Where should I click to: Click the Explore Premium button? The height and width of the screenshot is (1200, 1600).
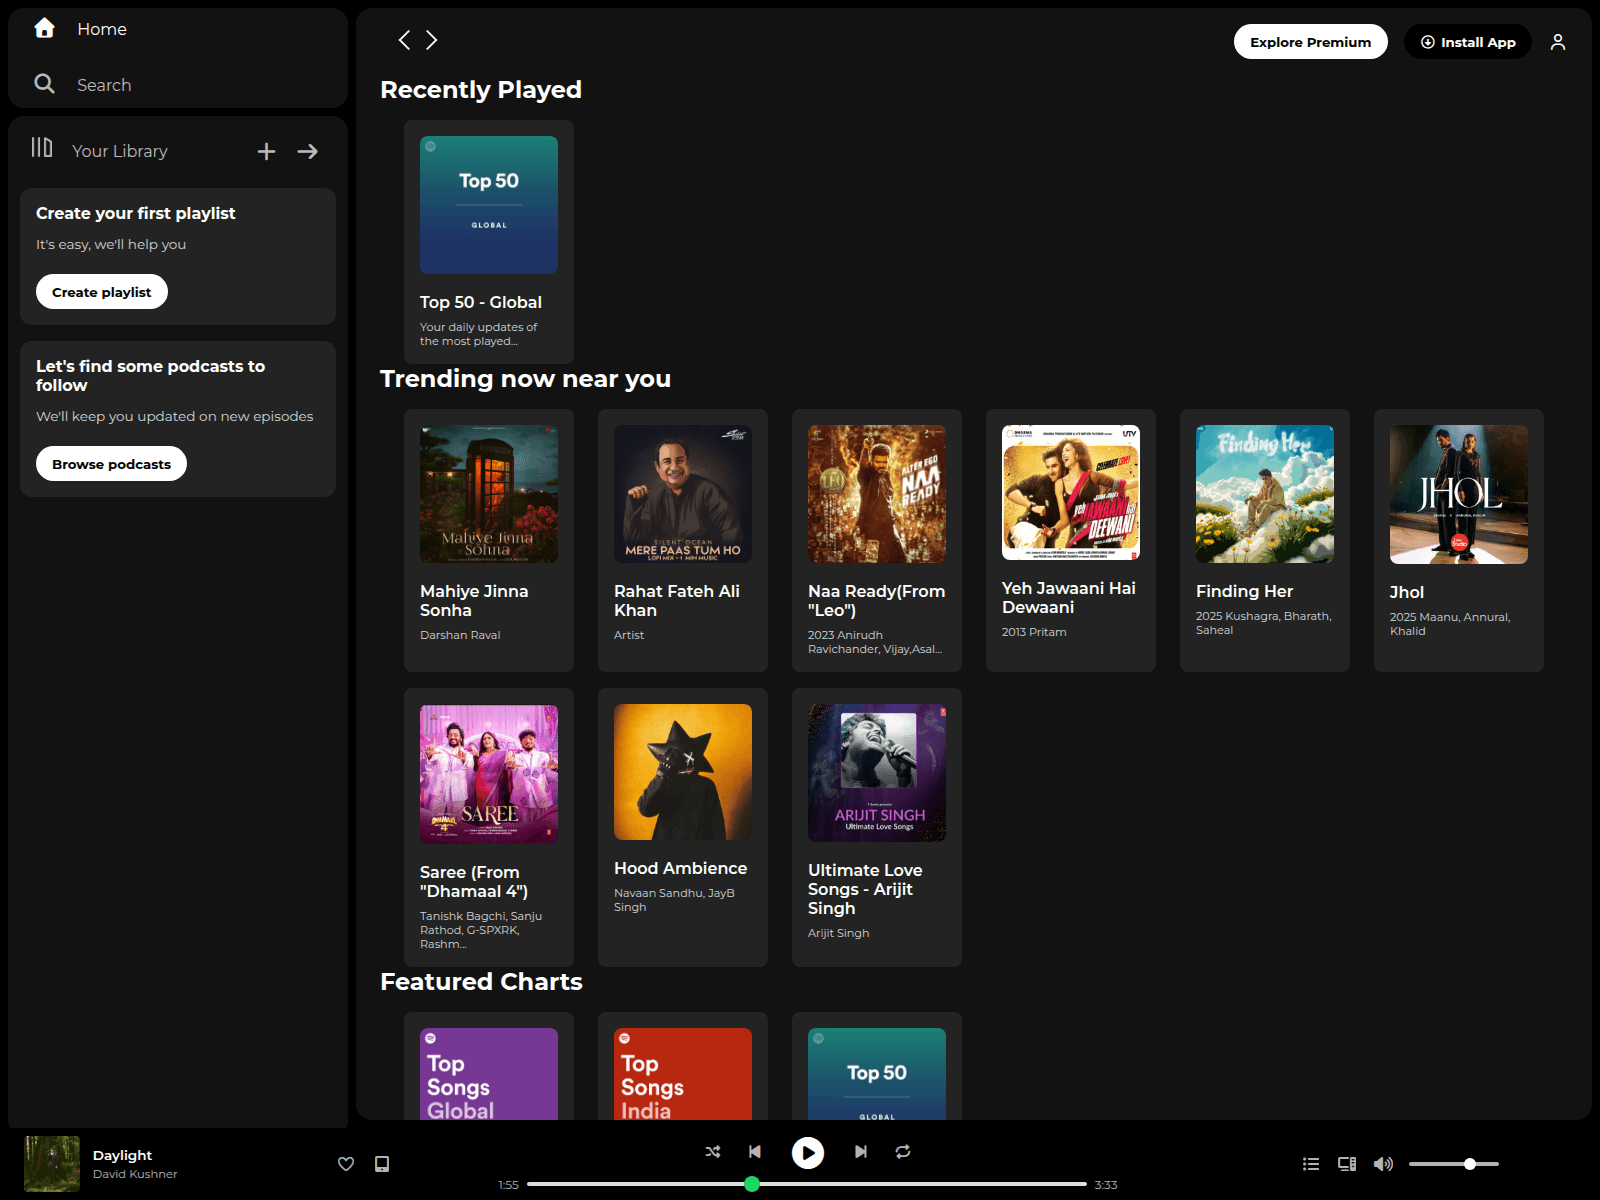[x=1310, y=42]
